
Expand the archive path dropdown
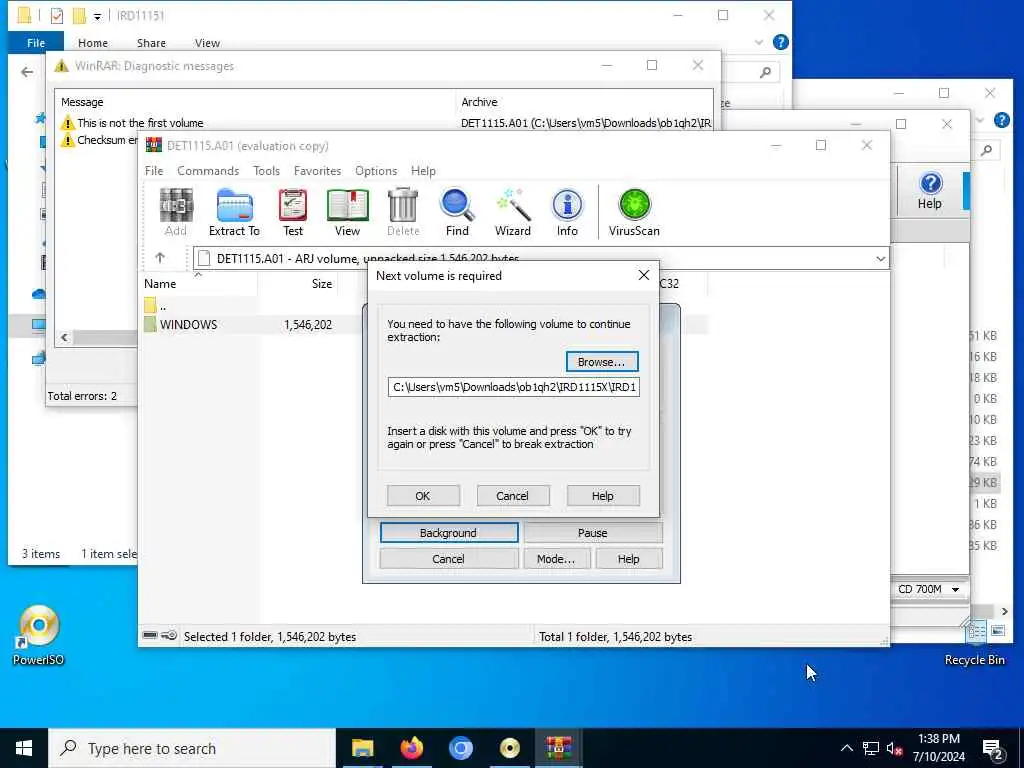[880, 259]
